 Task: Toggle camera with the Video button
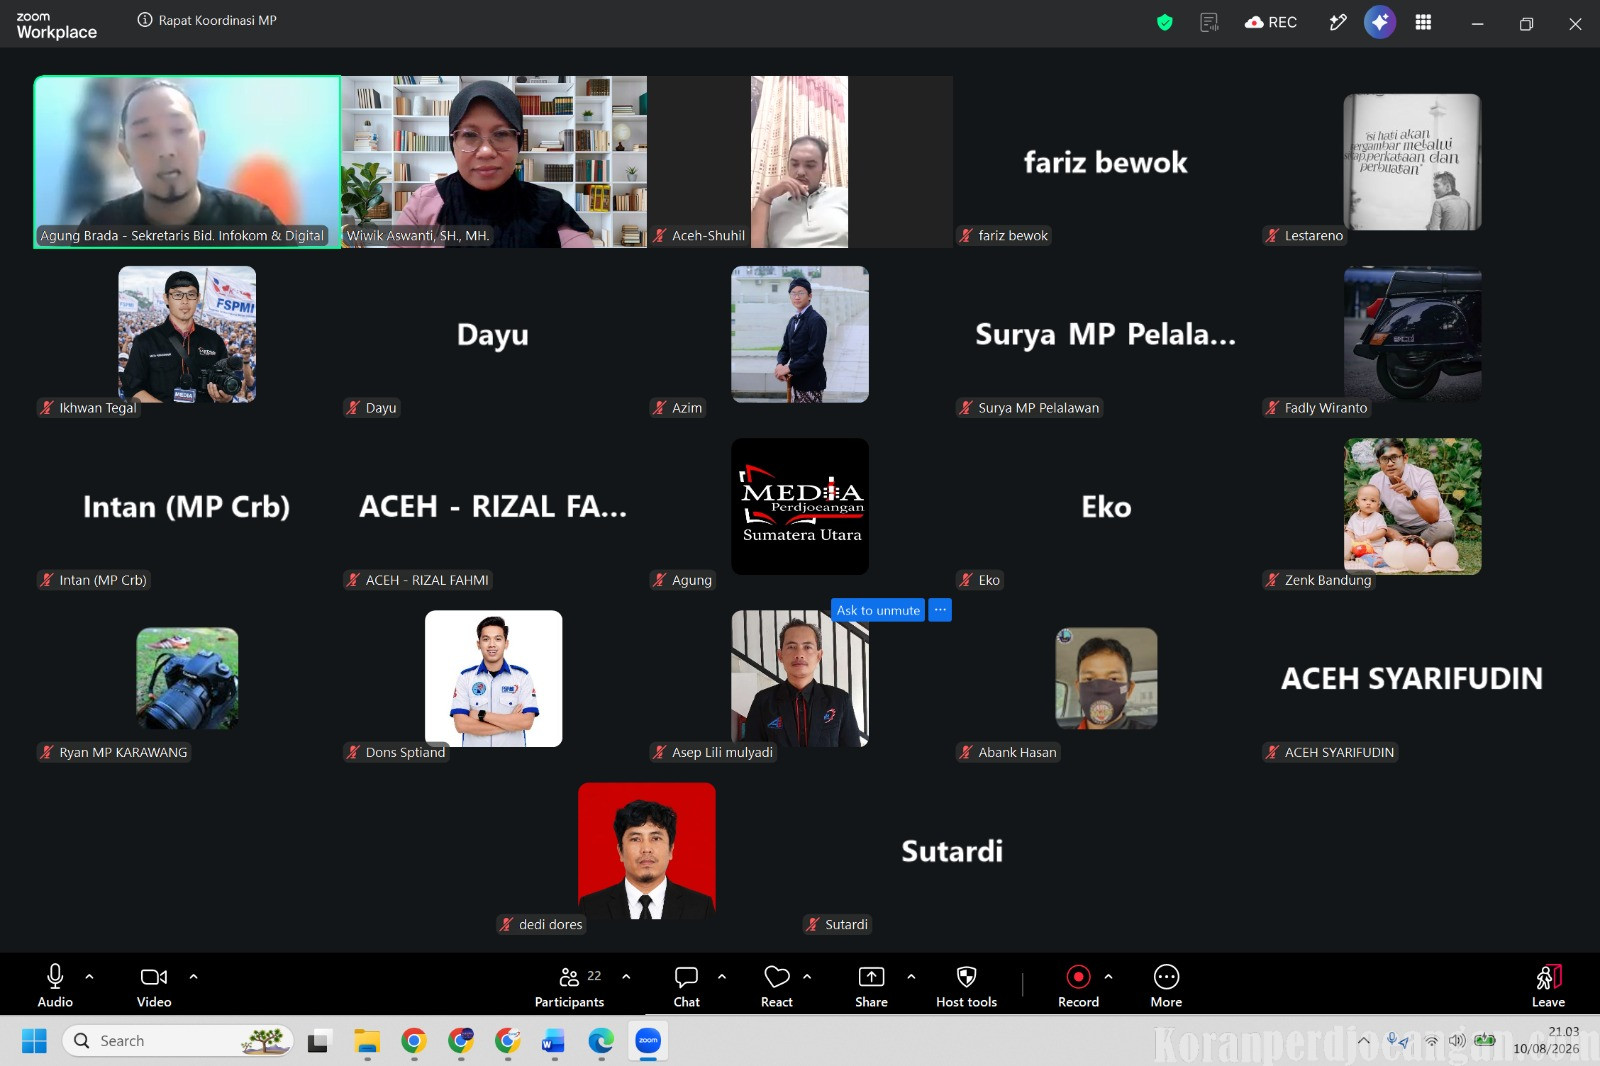pos(154,985)
